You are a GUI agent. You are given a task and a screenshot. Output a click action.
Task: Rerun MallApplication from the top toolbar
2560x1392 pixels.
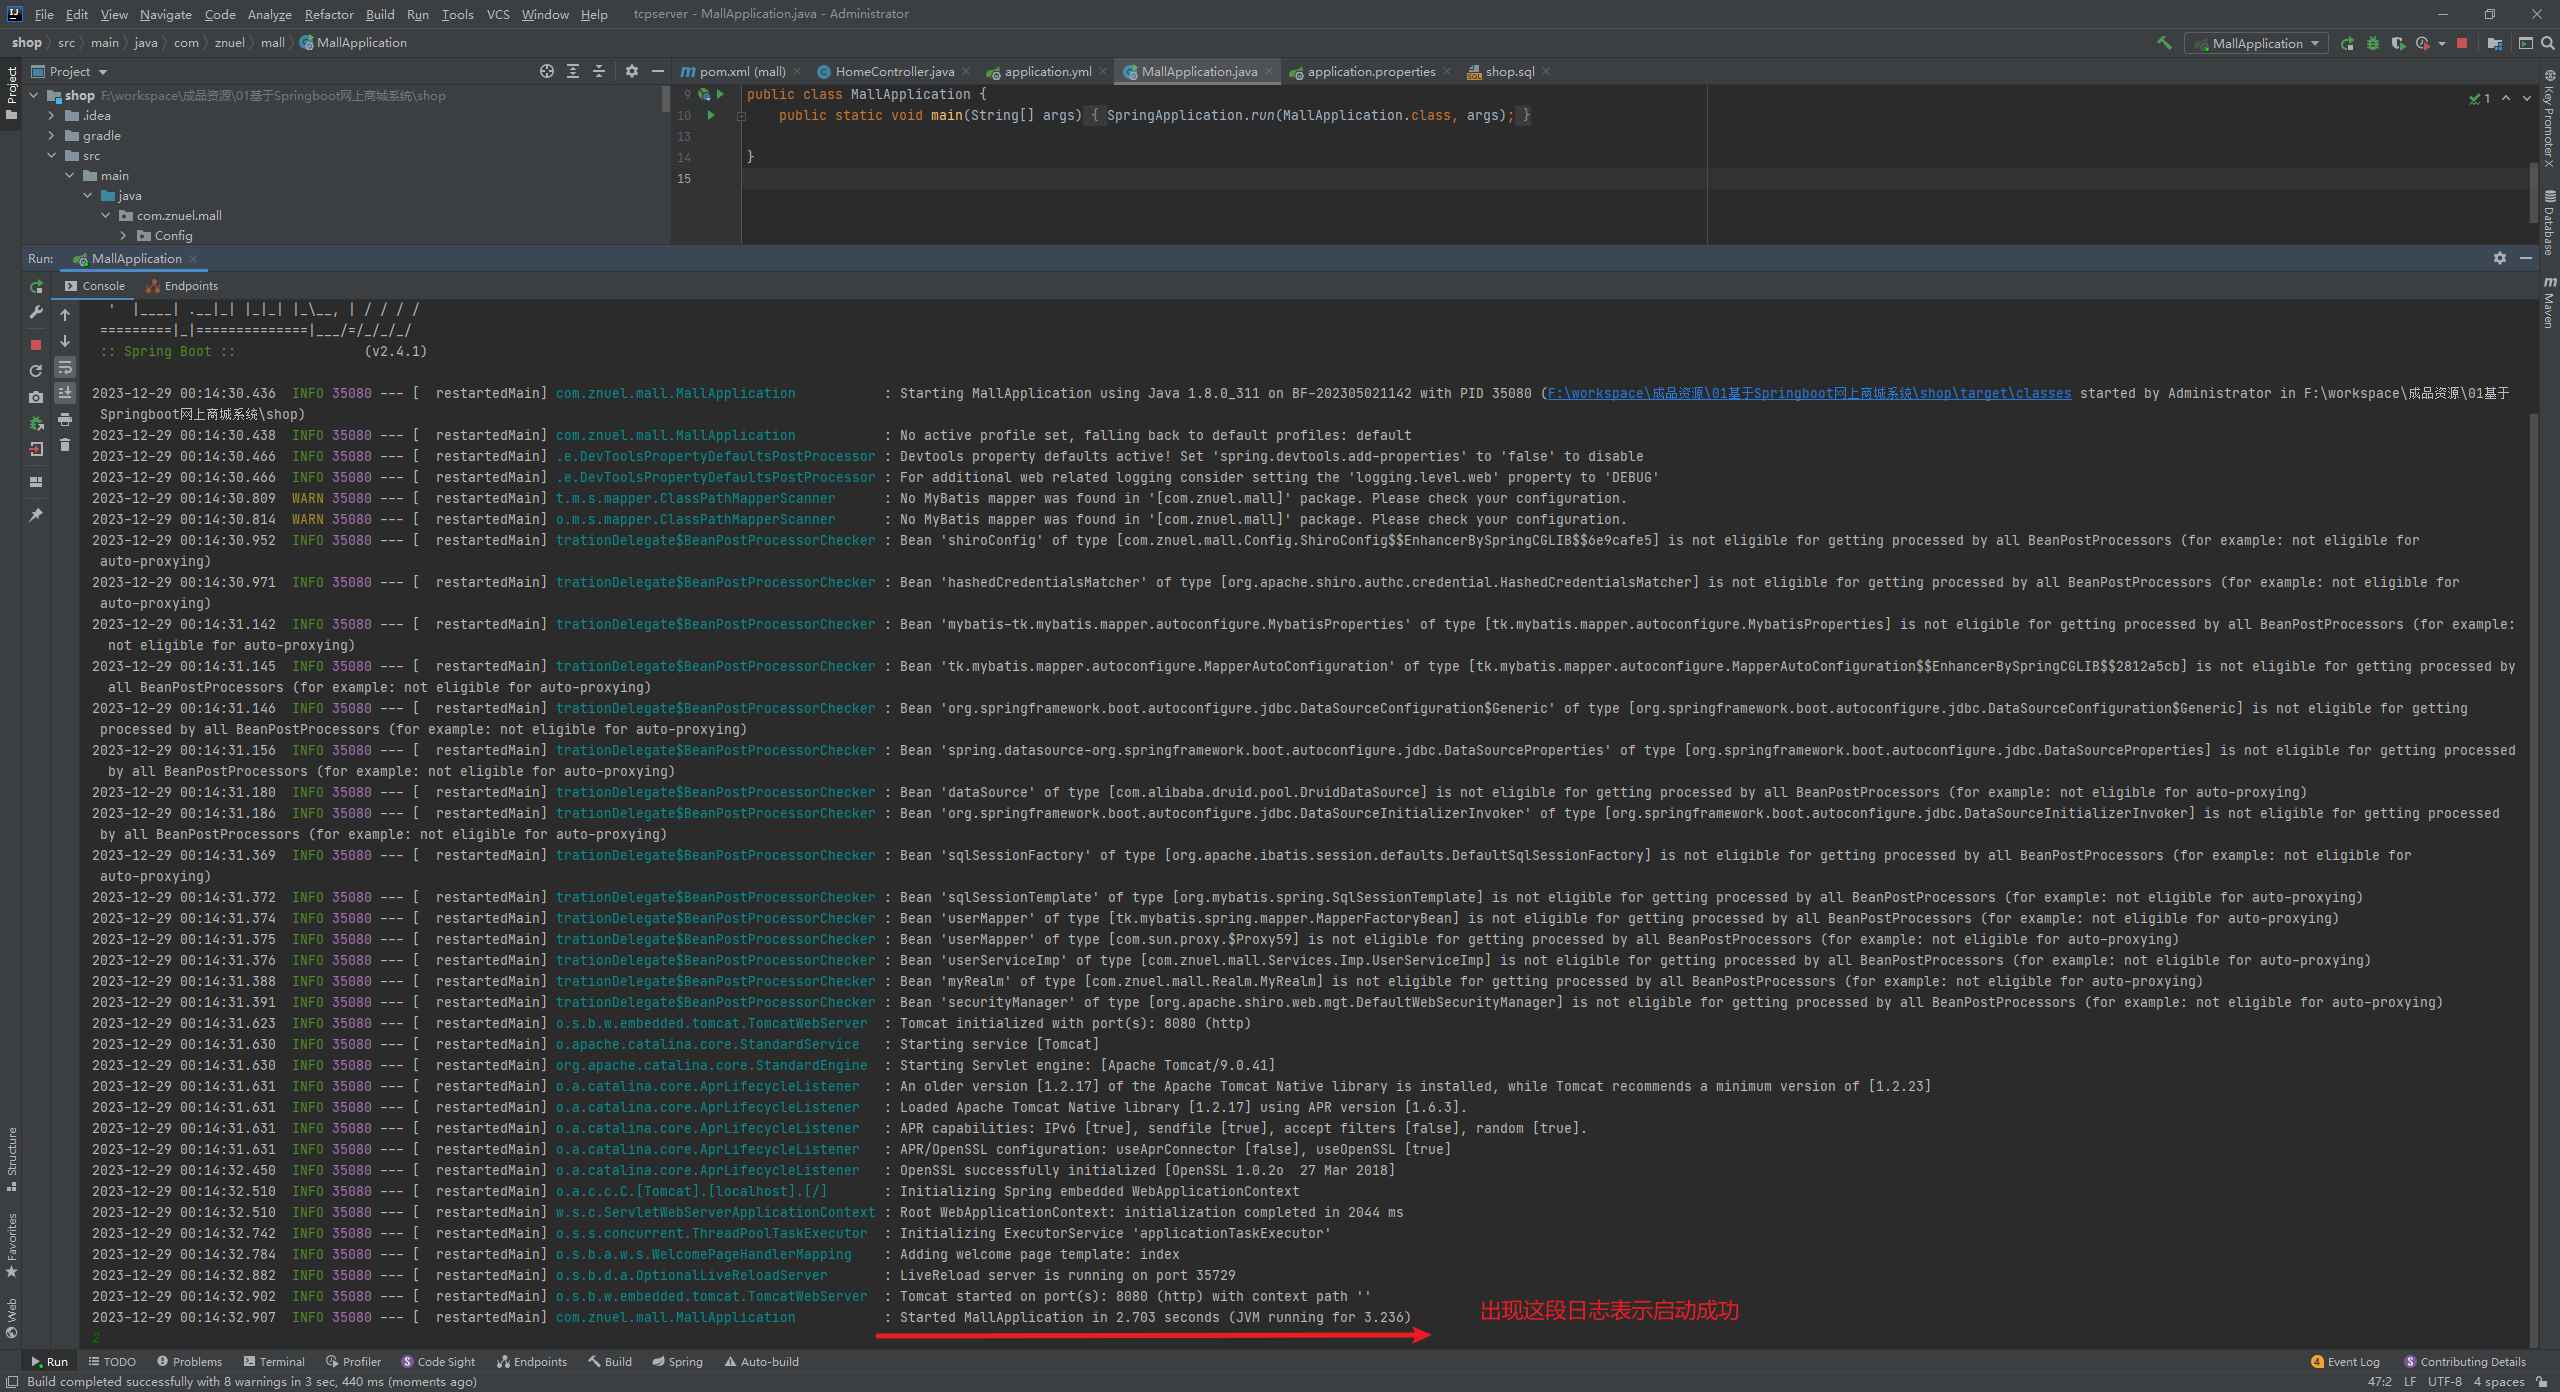click(x=2347, y=43)
